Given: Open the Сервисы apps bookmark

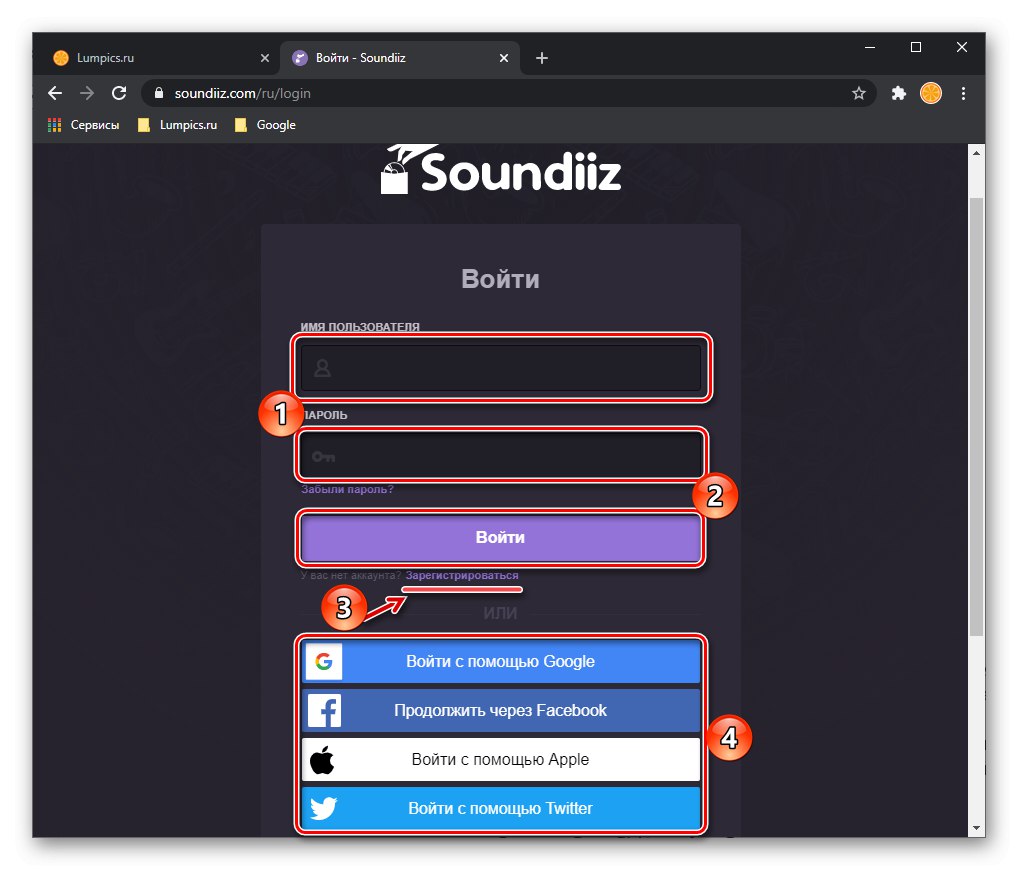Looking at the screenshot, I should tap(84, 125).
